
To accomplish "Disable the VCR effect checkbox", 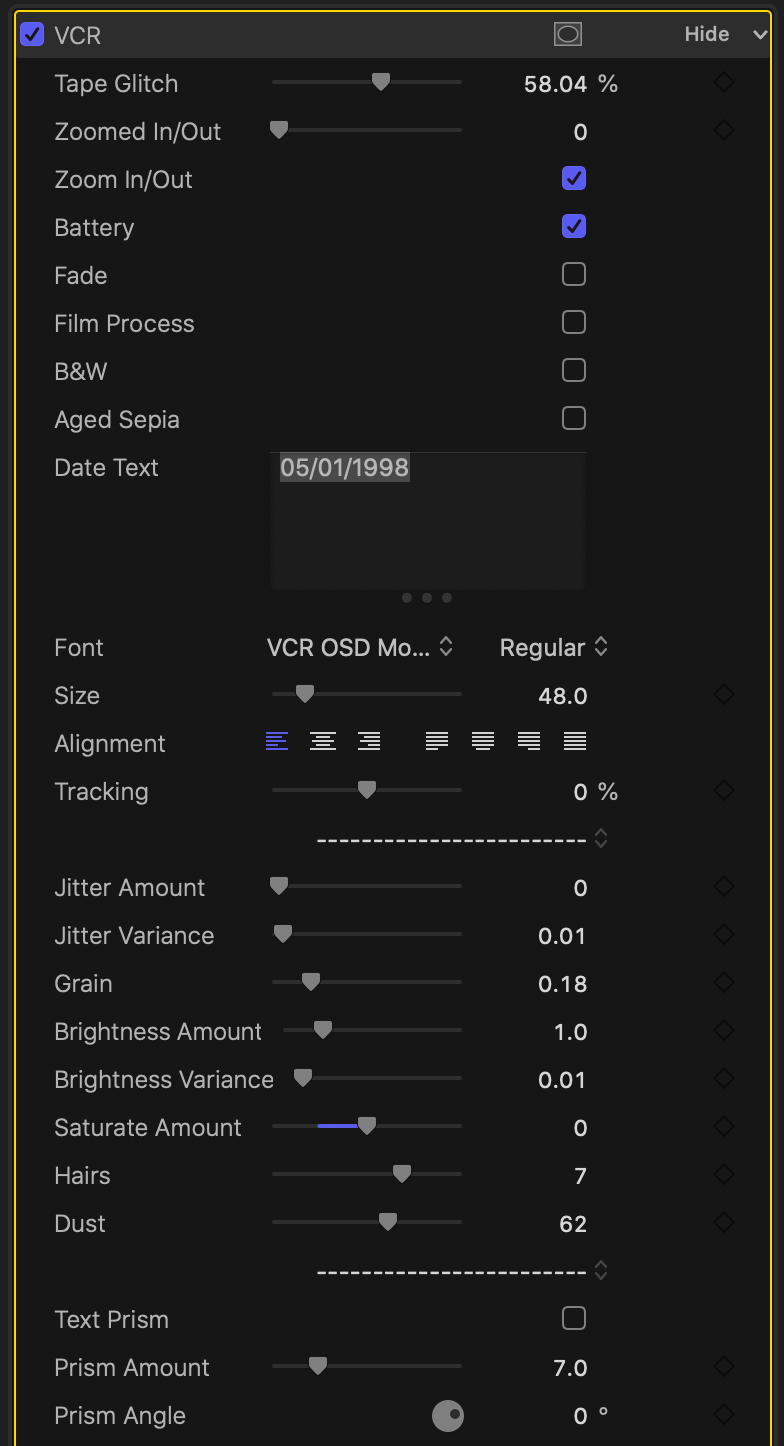I will pos(32,35).
